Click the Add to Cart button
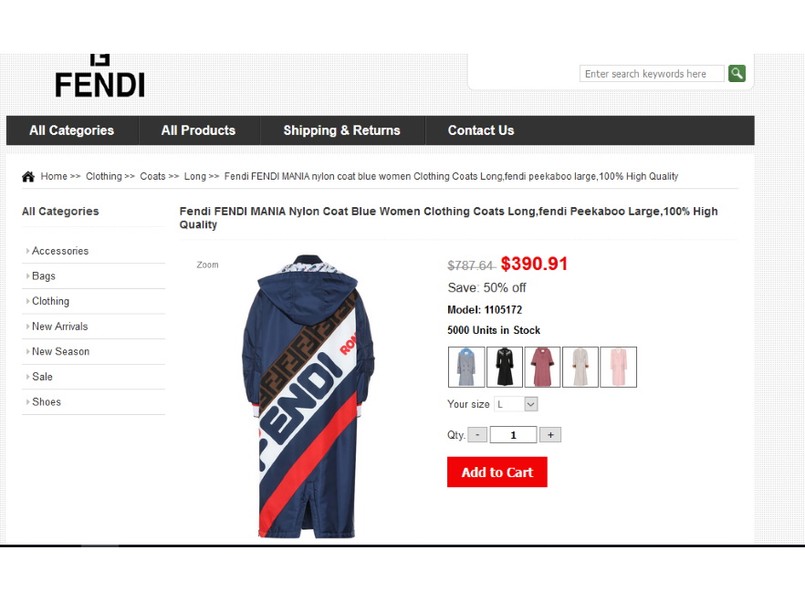Viewport: 805px width, 602px height. [497, 472]
